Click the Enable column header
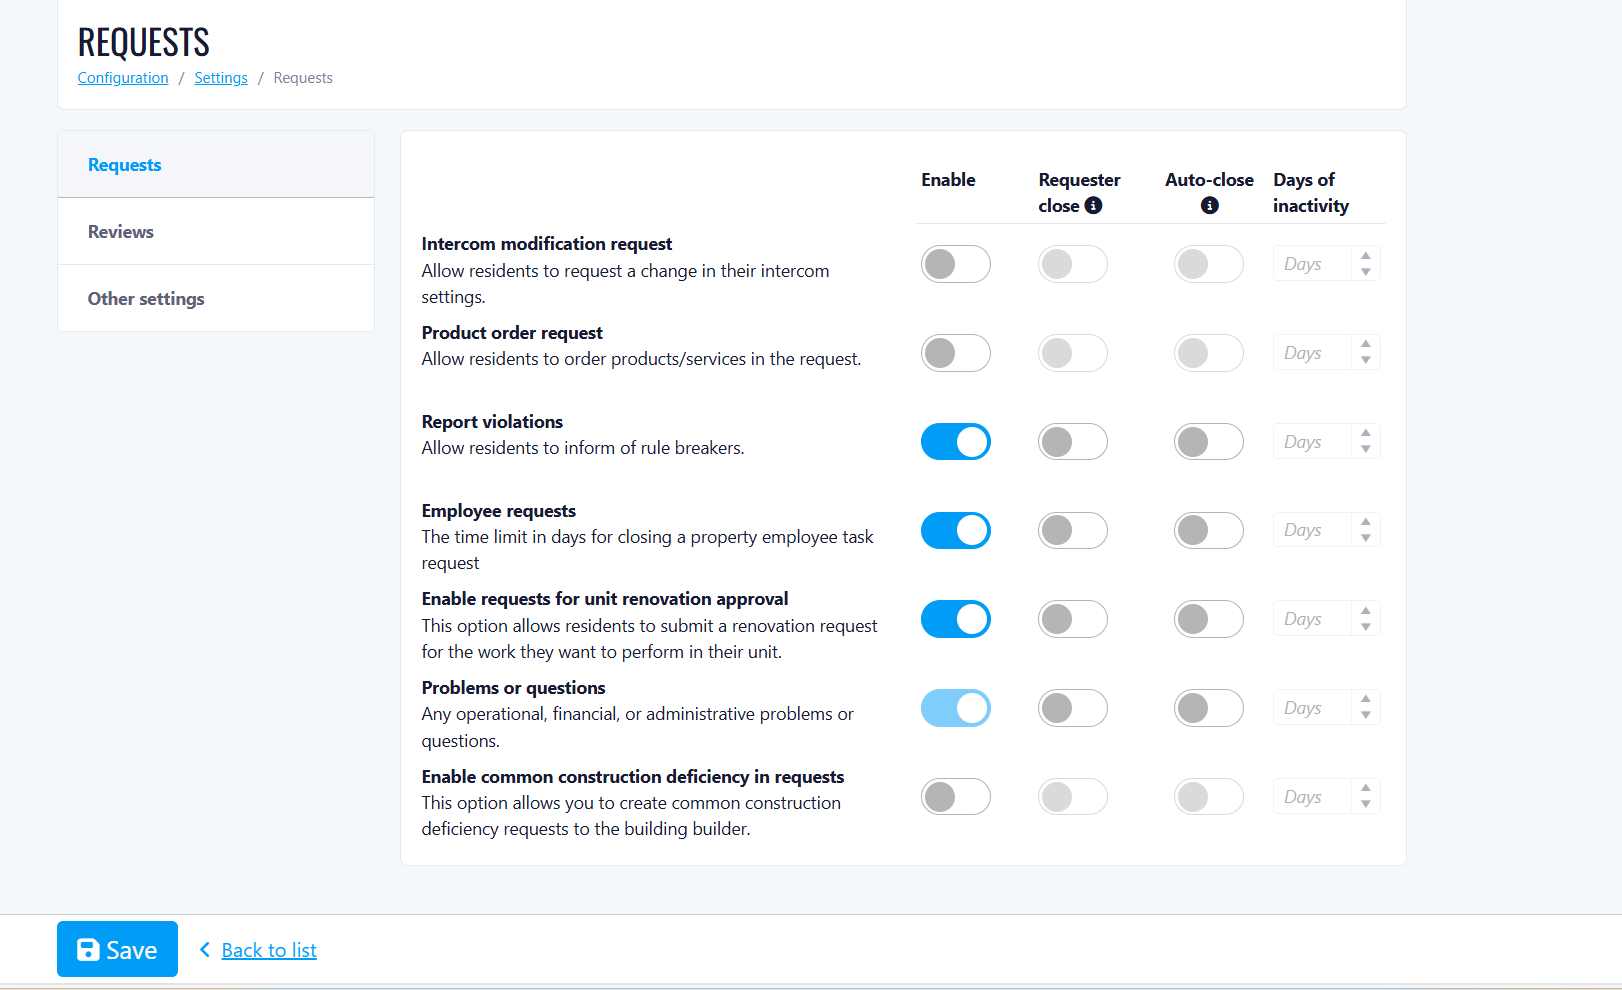The height and width of the screenshot is (990, 1622). click(948, 180)
